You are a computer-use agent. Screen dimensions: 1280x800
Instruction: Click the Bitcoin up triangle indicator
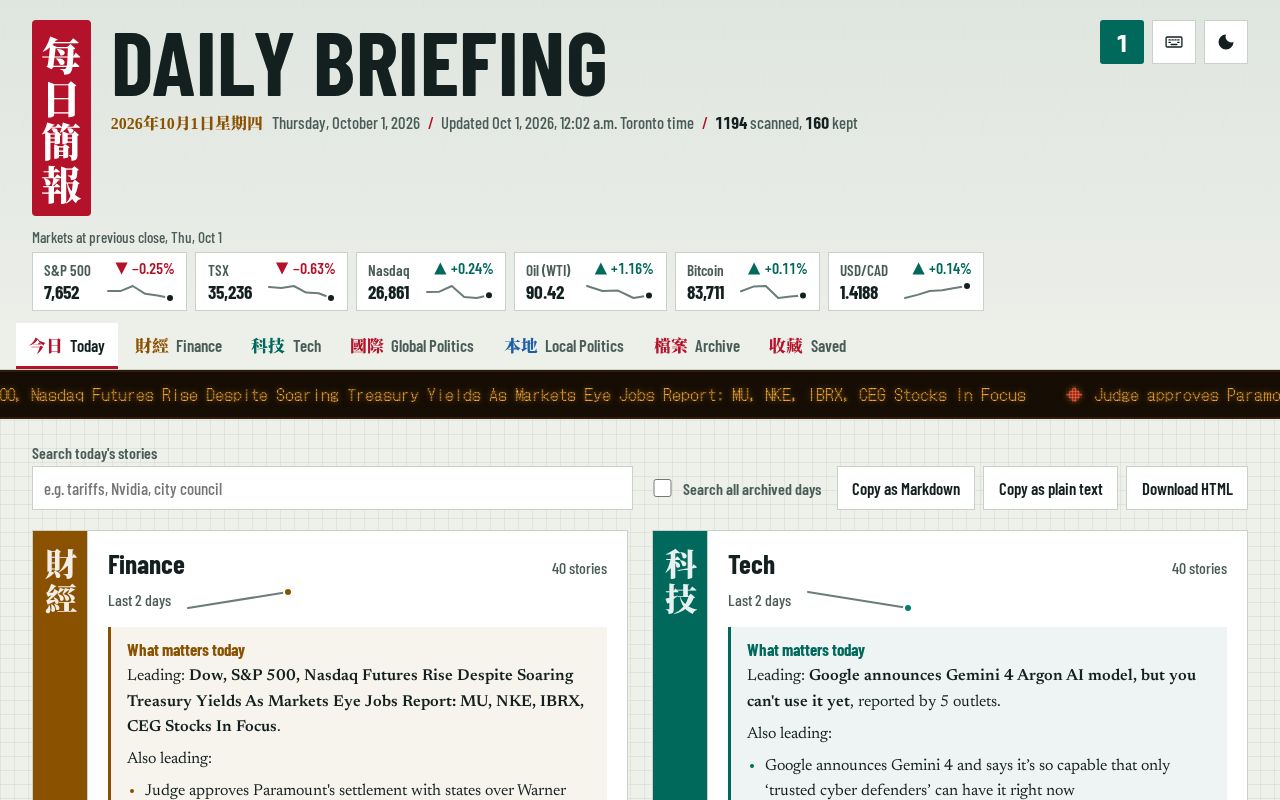point(754,268)
